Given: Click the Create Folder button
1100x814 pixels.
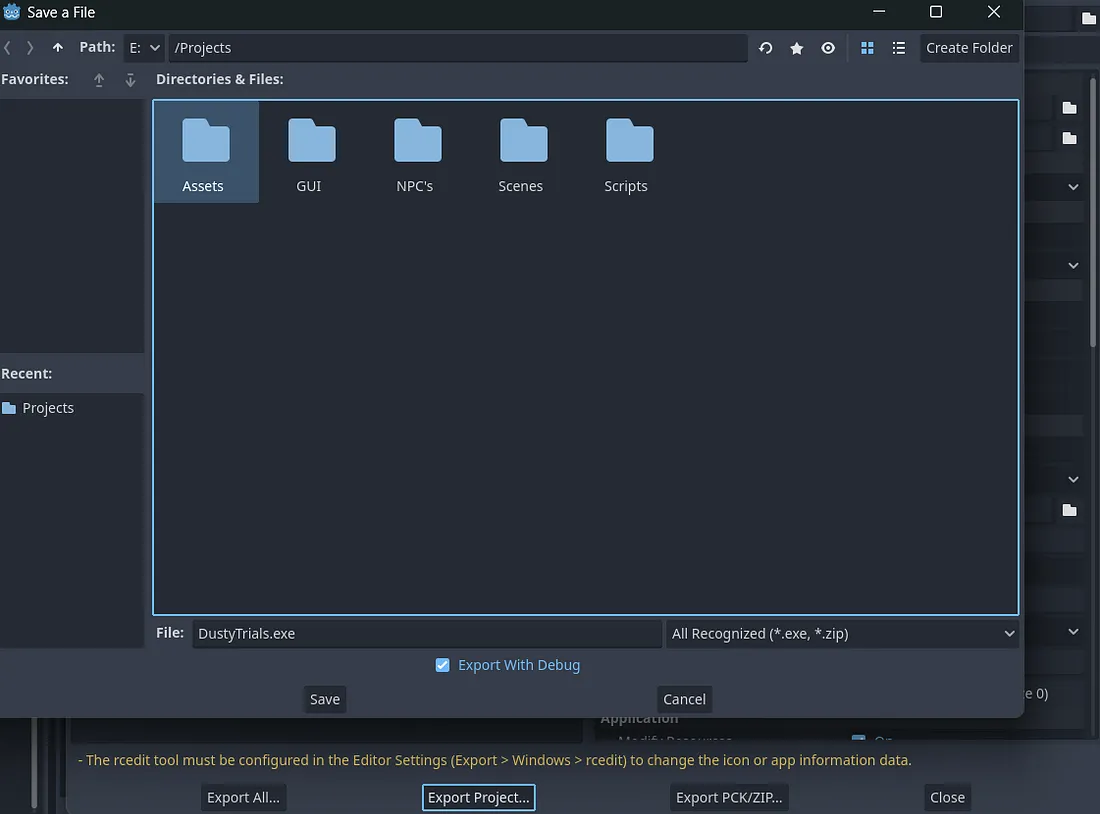Looking at the screenshot, I should 969,48.
